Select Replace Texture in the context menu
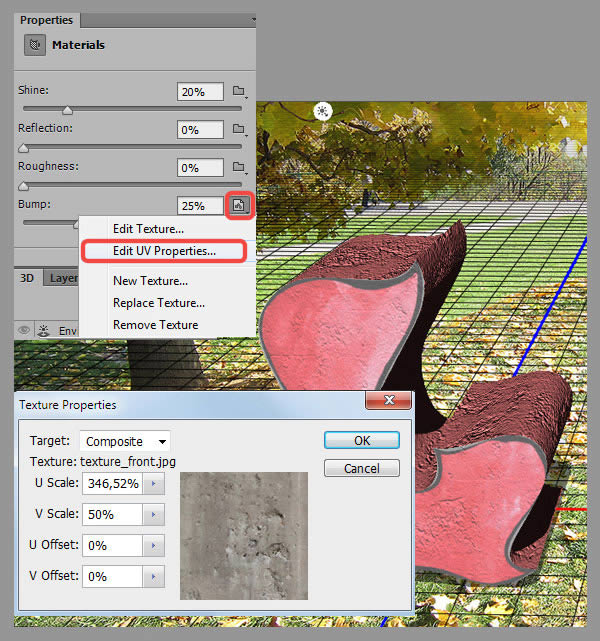 click(x=159, y=303)
